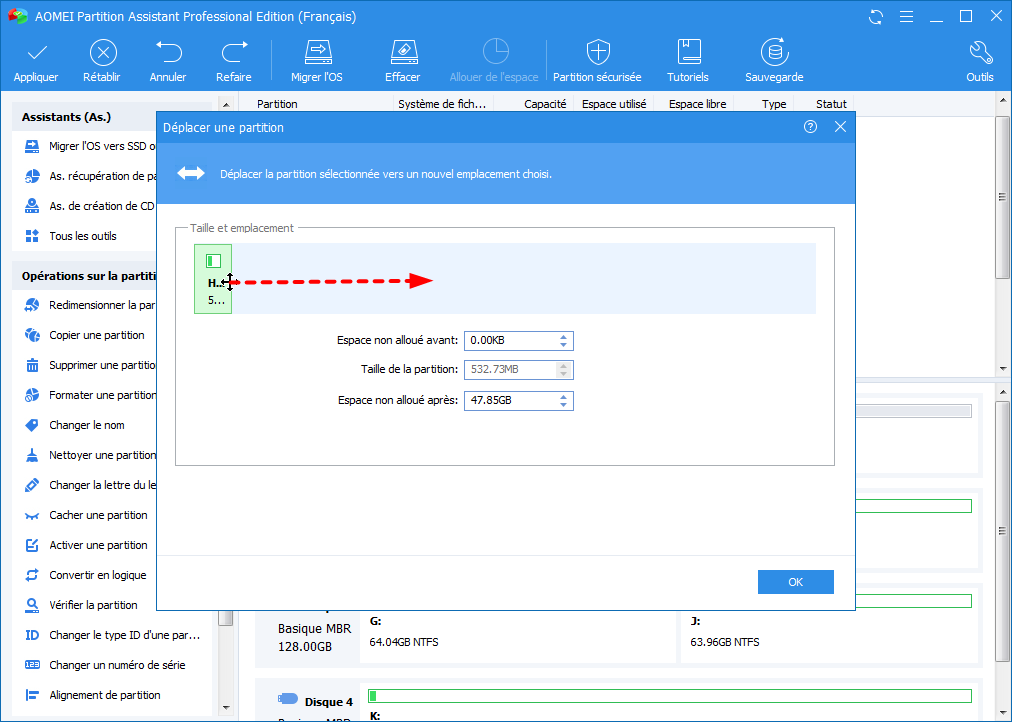Image resolution: width=1012 pixels, height=722 pixels.
Task: Click the Annuler undo icon
Action: pyautogui.click(x=168, y=52)
